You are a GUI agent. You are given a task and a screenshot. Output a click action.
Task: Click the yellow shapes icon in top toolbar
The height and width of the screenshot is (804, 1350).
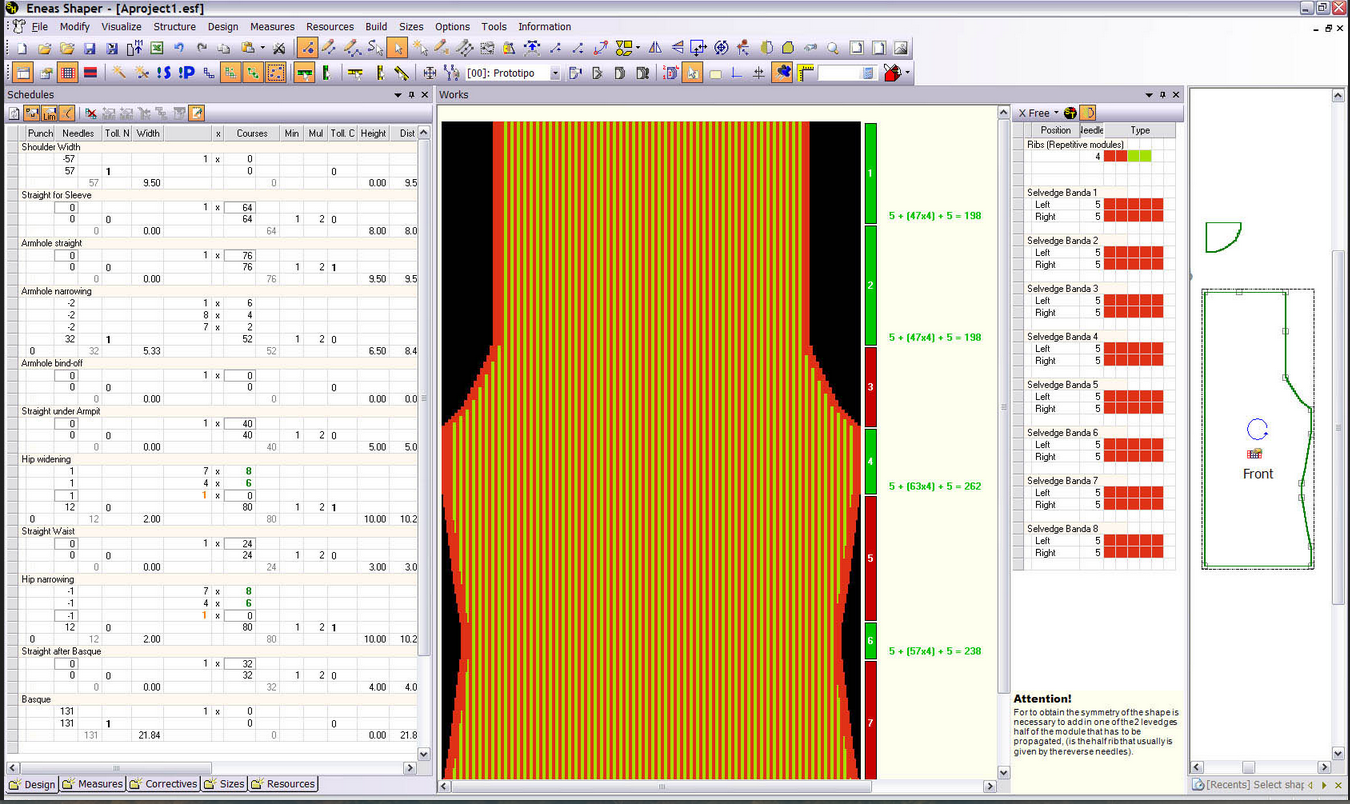pos(623,48)
